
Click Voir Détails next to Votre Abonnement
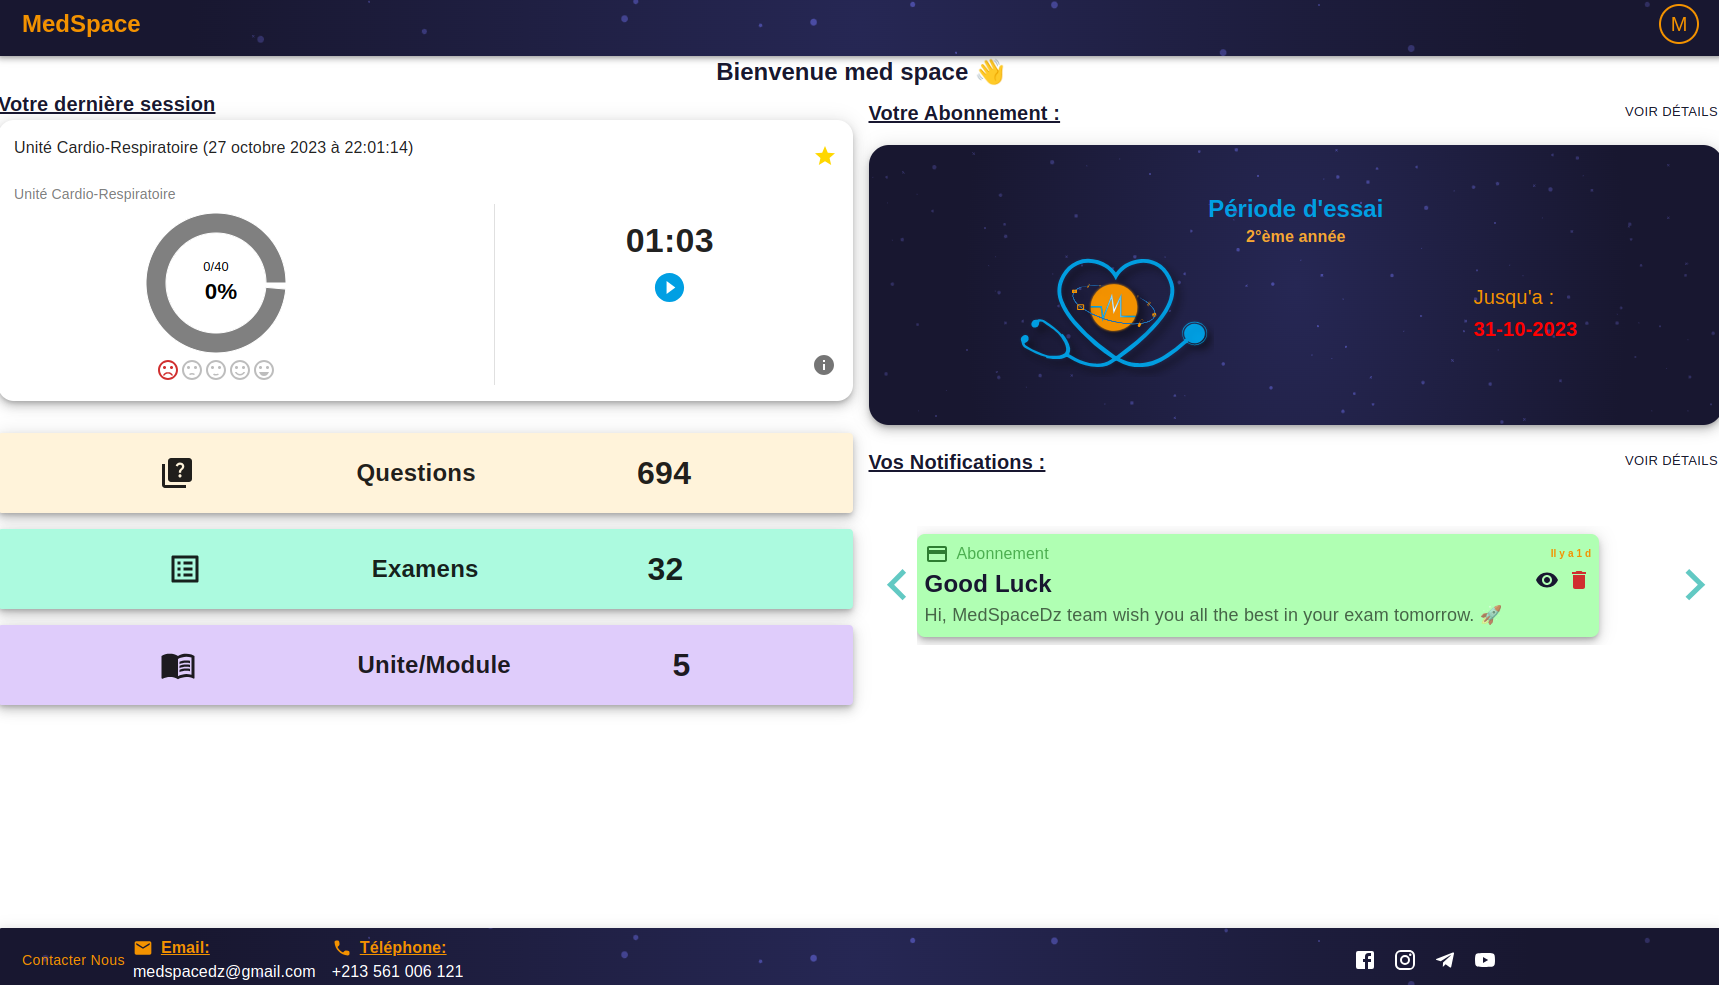(x=1670, y=112)
